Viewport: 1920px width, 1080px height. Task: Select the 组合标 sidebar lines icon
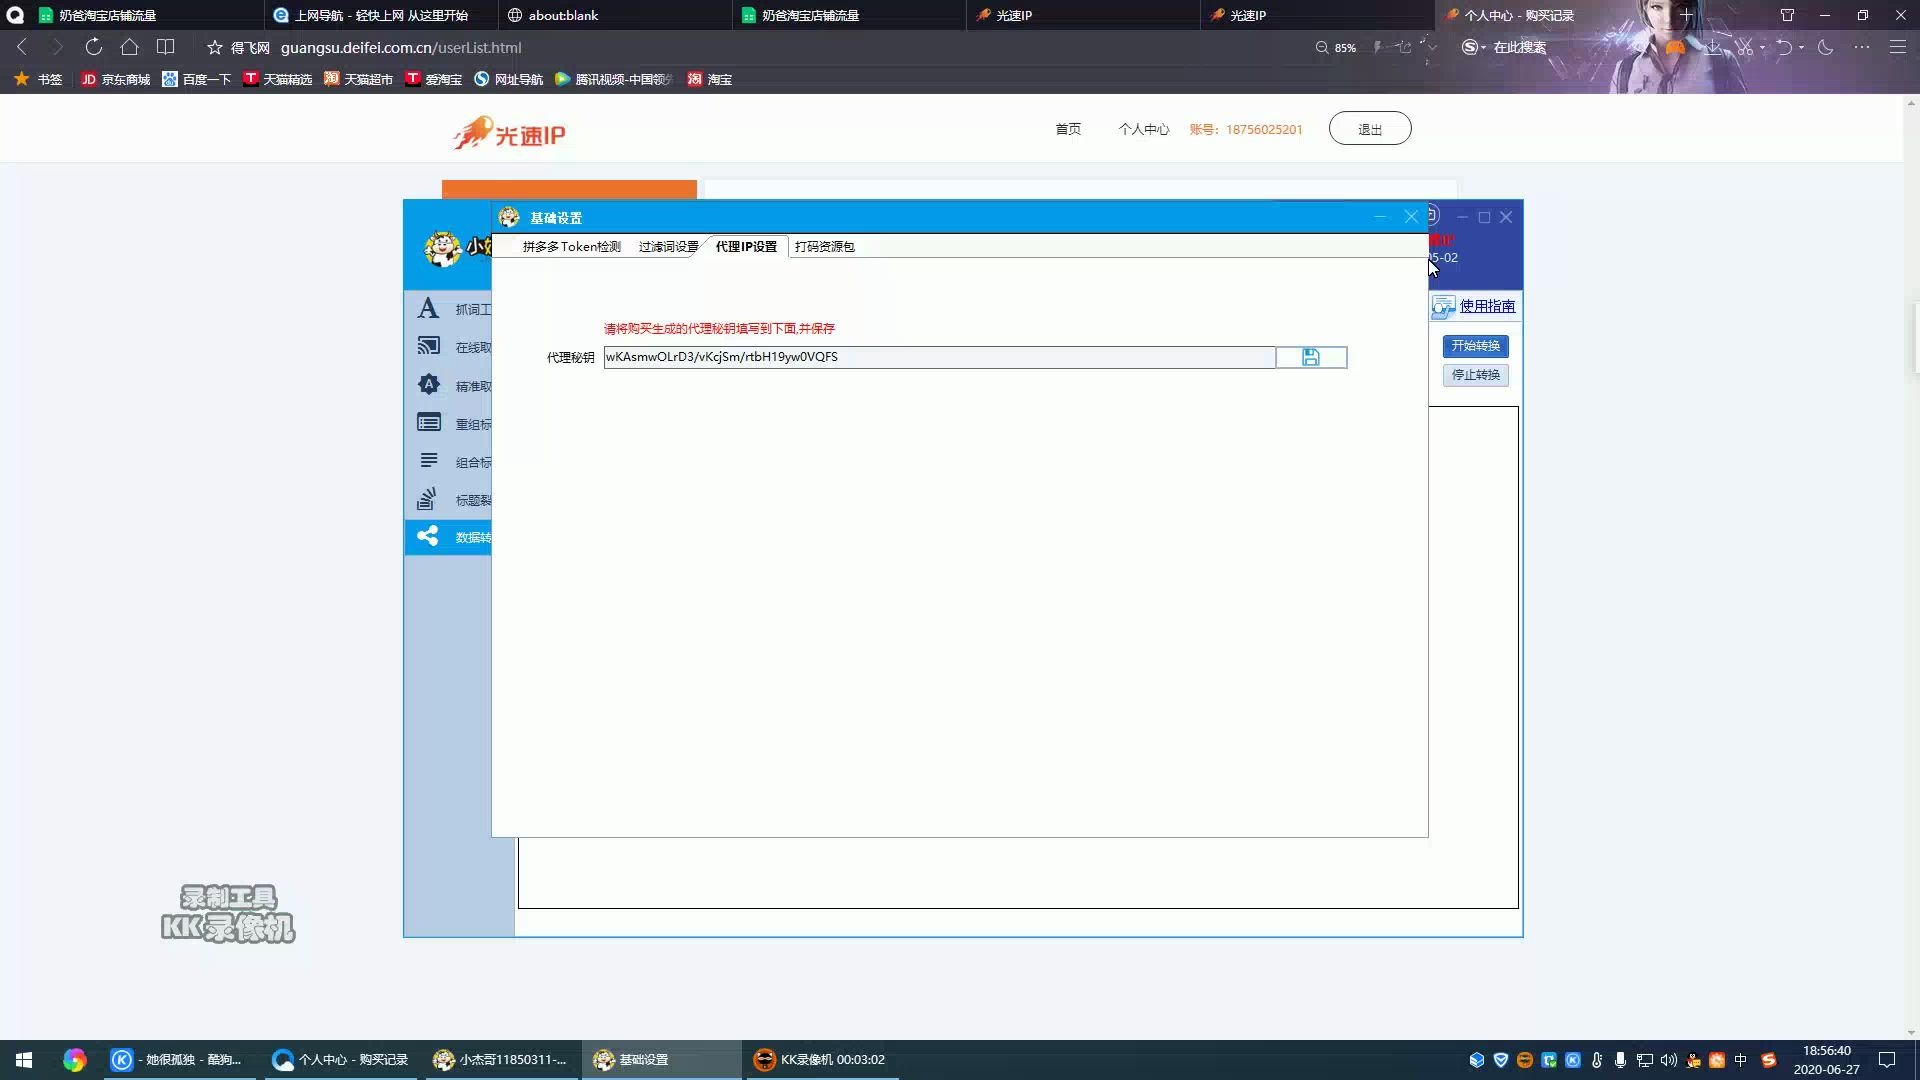(x=428, y=461)
